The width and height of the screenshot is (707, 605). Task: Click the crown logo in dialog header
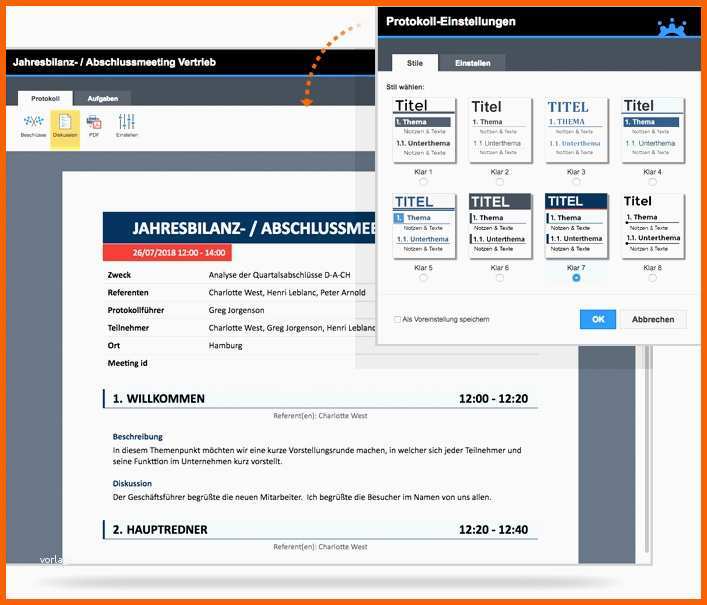(x=672, y=26)
